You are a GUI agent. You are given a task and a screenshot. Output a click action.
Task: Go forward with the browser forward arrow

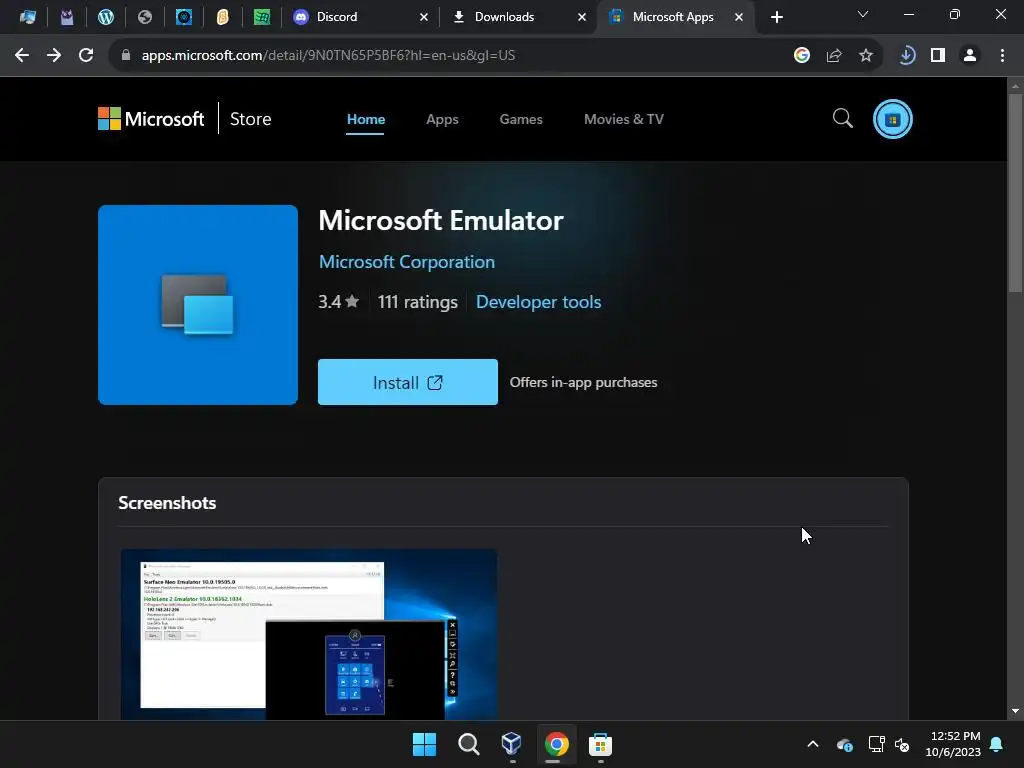click(x=54, y=56)
